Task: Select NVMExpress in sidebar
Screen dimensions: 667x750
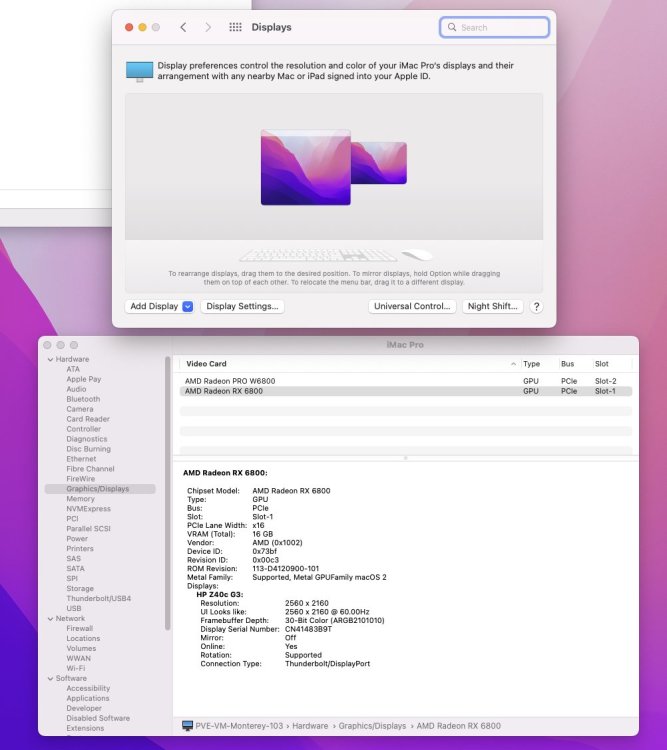Action: 89,509
